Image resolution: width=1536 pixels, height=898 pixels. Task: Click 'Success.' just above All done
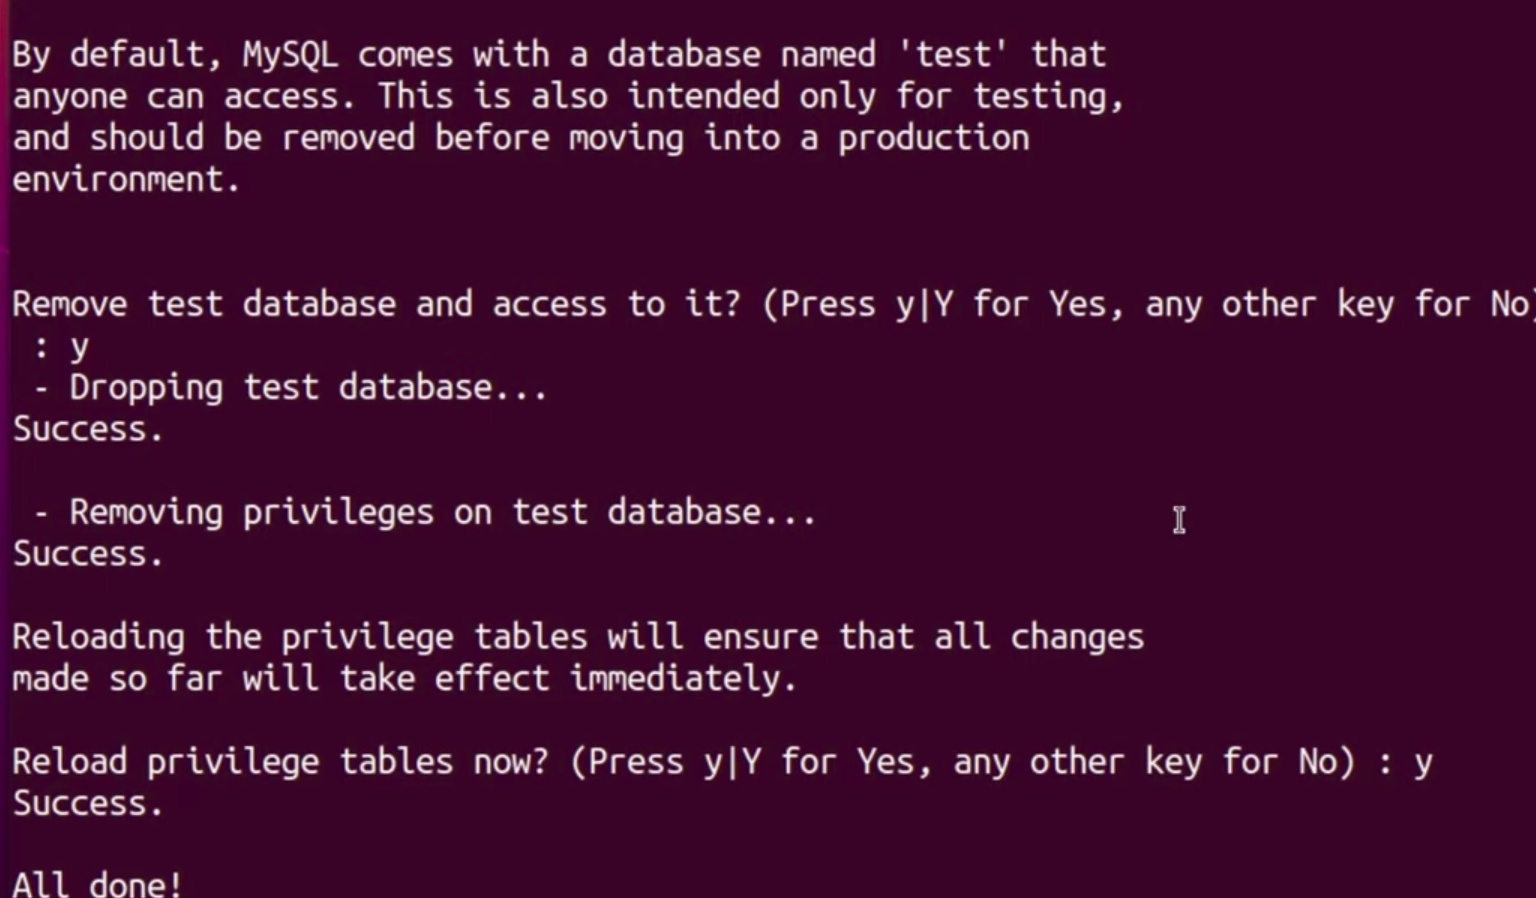[x=88, y=804]
